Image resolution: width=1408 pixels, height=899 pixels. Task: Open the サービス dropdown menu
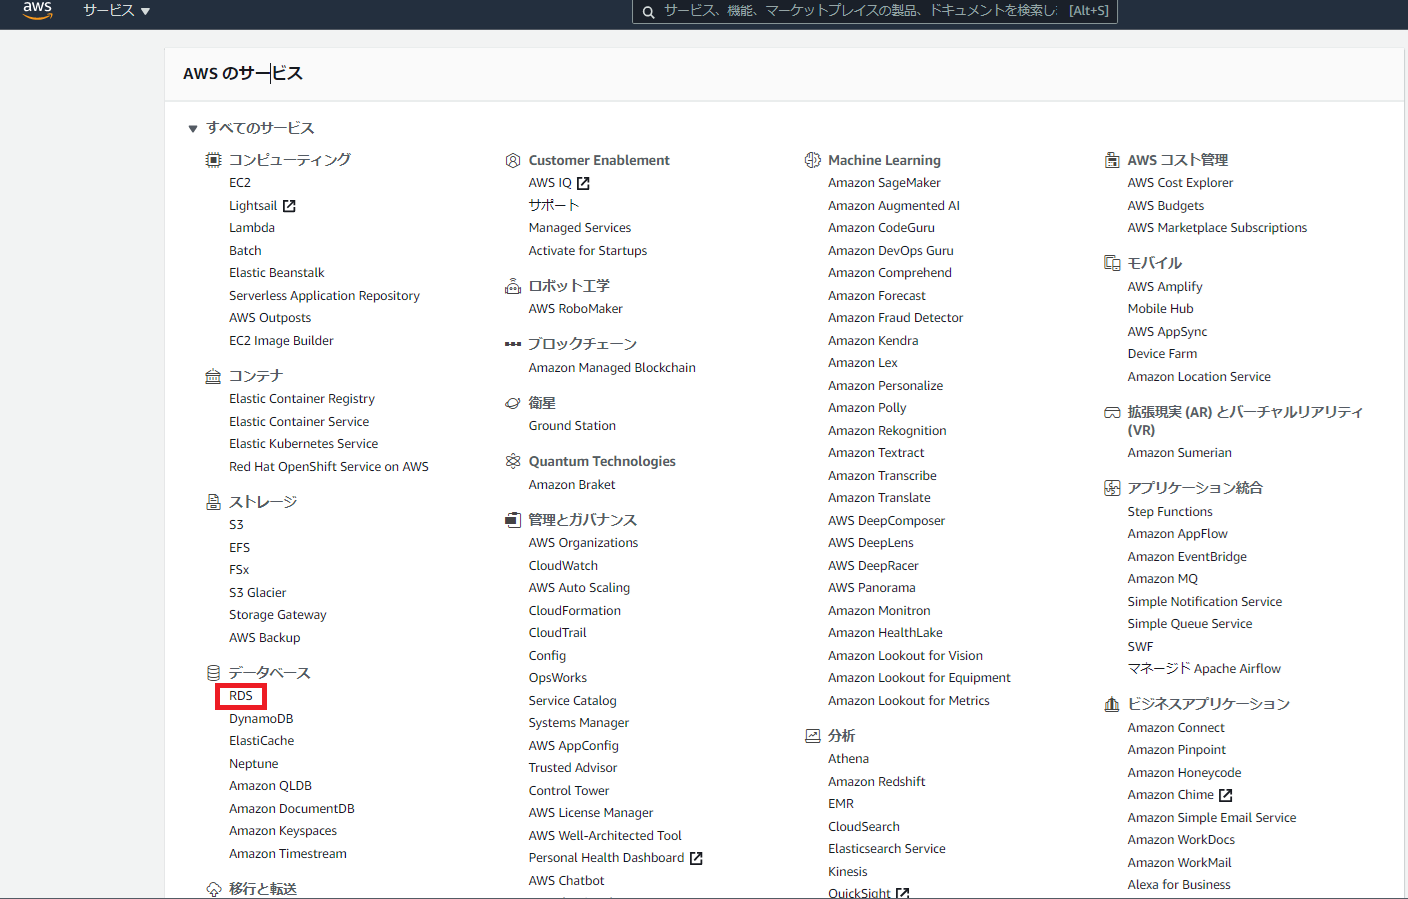coord(116,11)
